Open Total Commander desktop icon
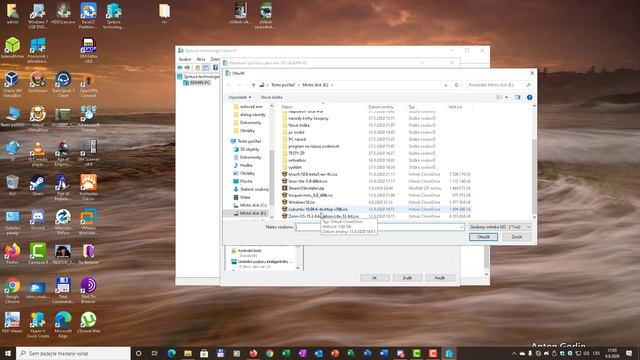Screen dimensions: 640x360 63,291
